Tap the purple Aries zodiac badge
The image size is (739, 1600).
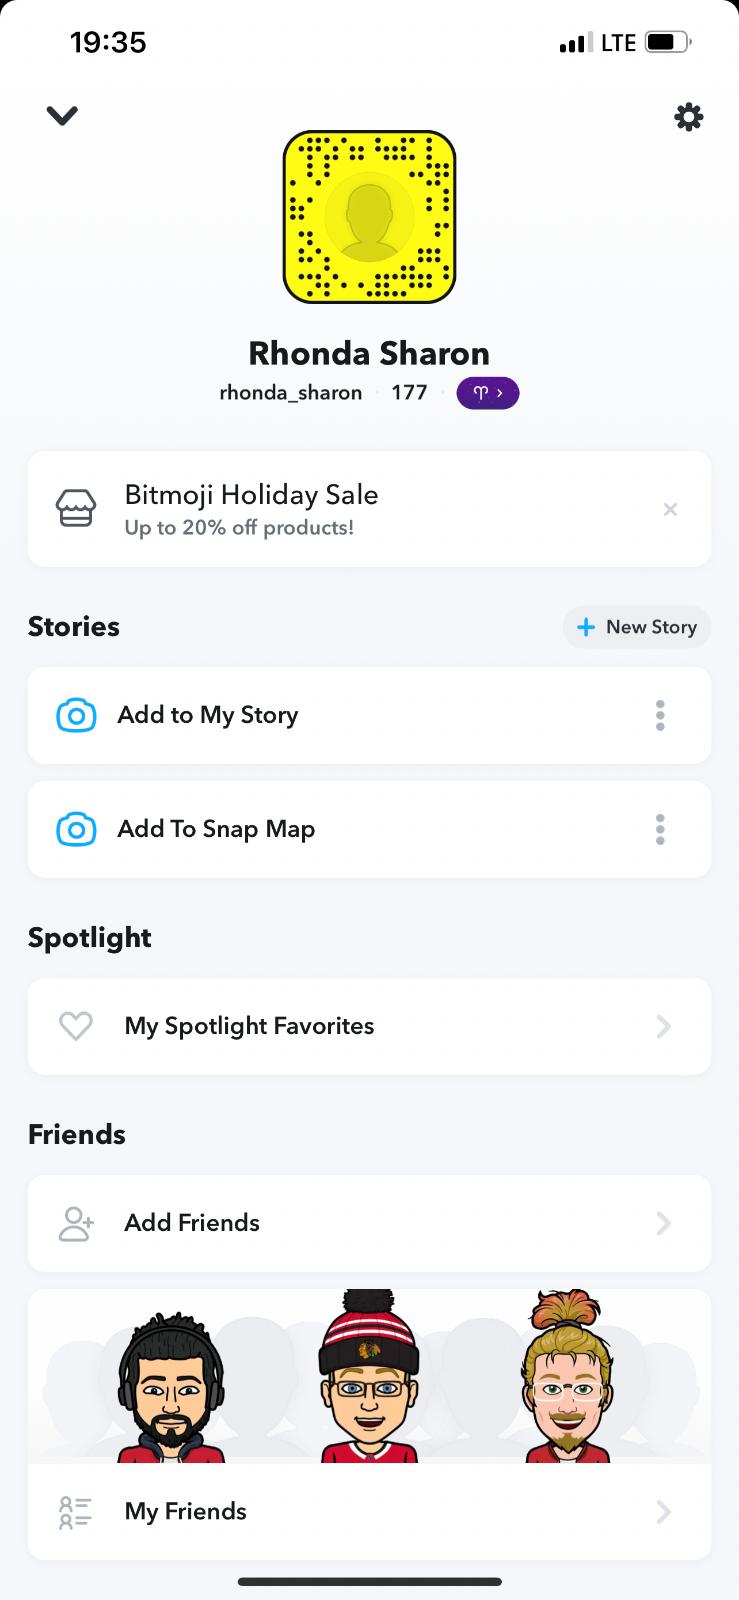[x=487, y=393]
